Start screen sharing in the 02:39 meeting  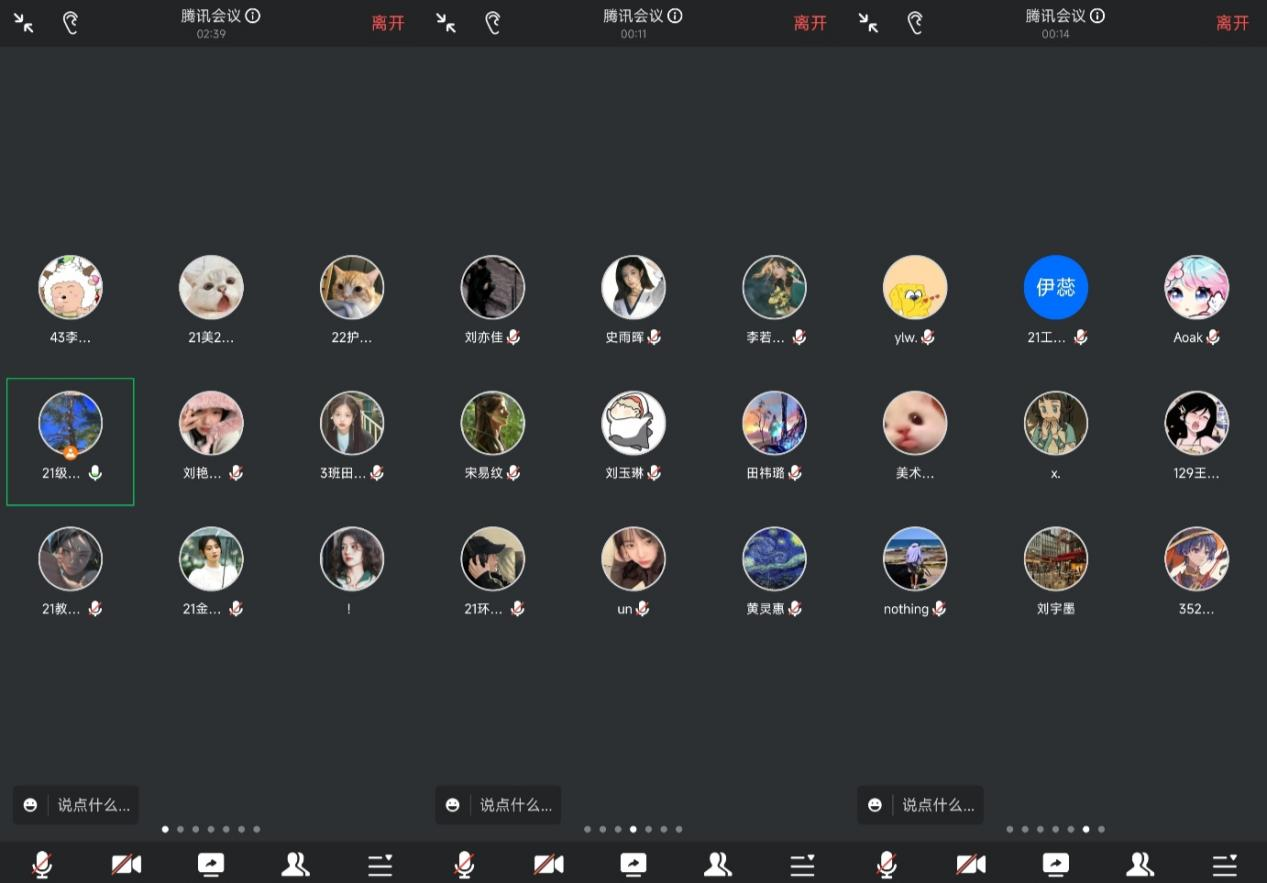click(x=211, y=864)
